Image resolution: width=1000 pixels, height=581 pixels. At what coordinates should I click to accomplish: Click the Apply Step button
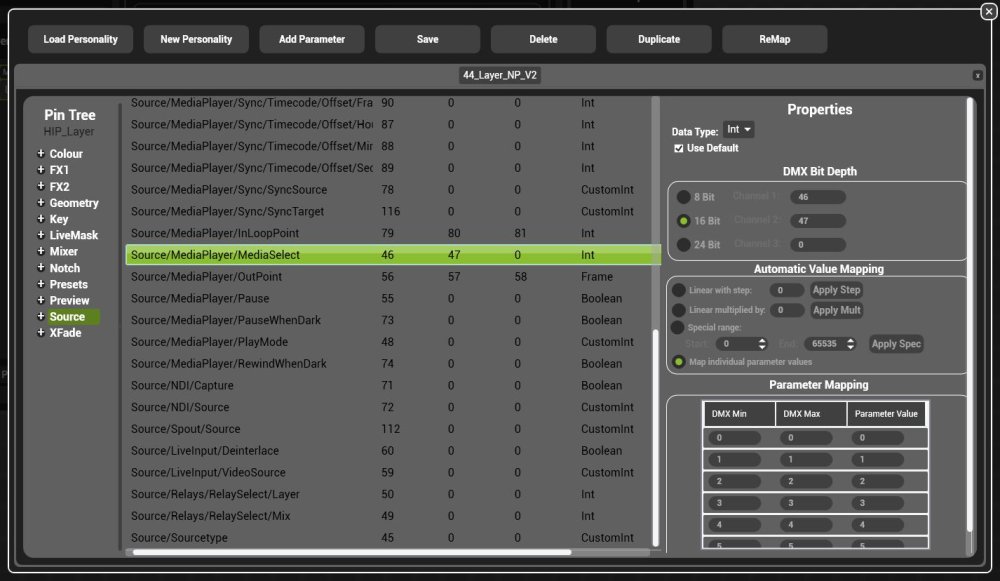pyautogui.click(x=836, y=290)
